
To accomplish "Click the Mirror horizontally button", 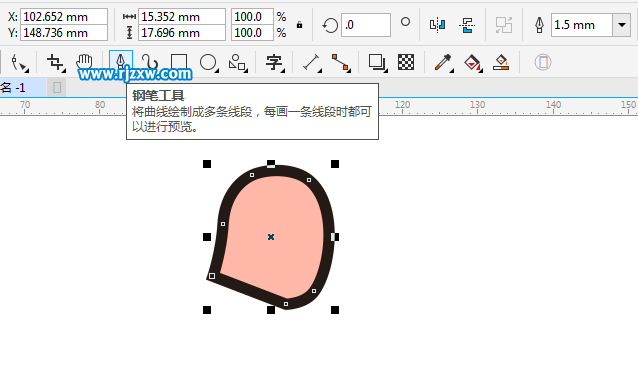I will pos(437,25).
